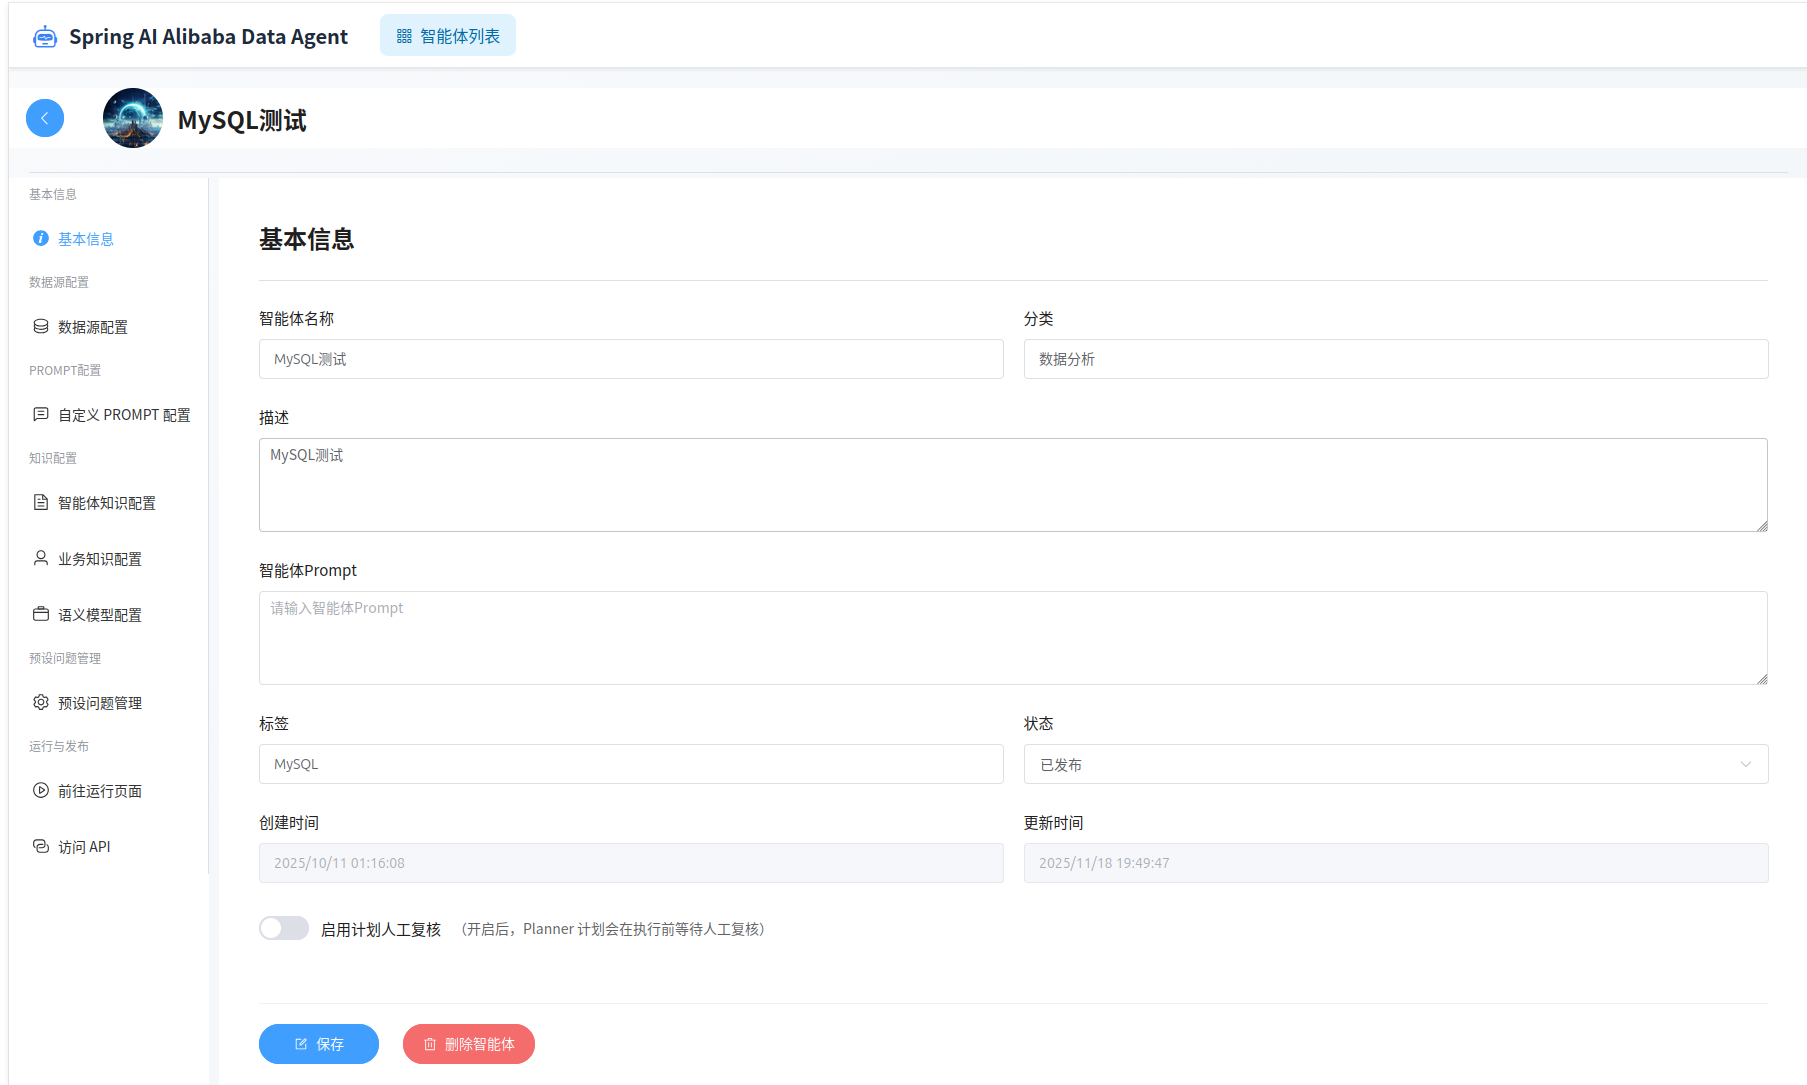Expand the 状态 dropdown showing 已发布
This screenshot has width=1807, height=1085.
[1395, 764]
